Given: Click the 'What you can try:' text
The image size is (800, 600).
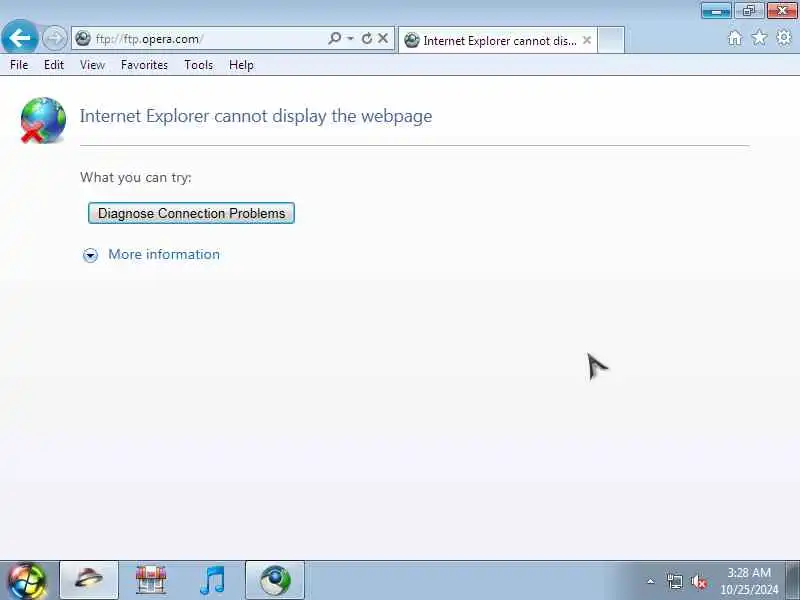Looking at the screenshot, I should tap(136, 178).
